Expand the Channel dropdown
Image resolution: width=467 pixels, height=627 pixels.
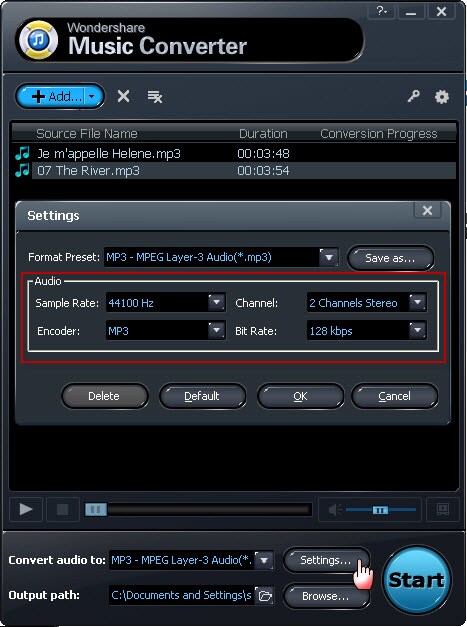pyautogui.click(x=417, y=302)
